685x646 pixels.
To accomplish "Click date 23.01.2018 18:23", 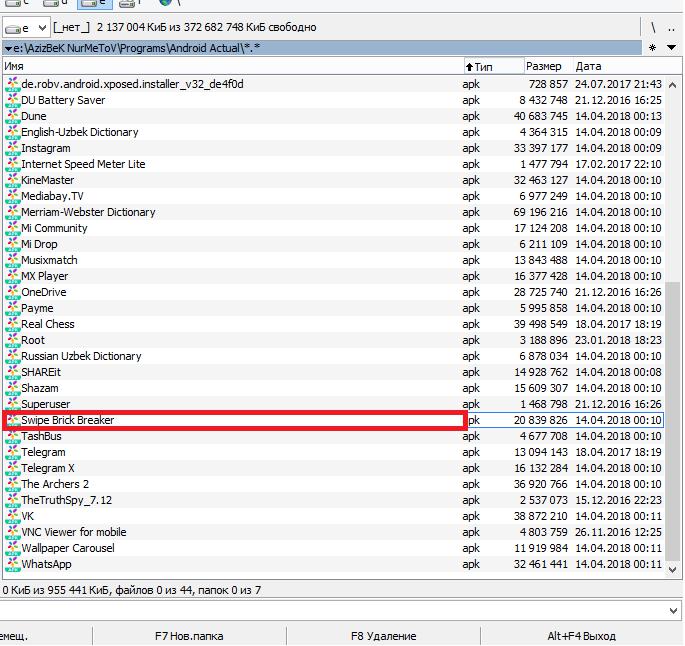I will tap(618, 340).
